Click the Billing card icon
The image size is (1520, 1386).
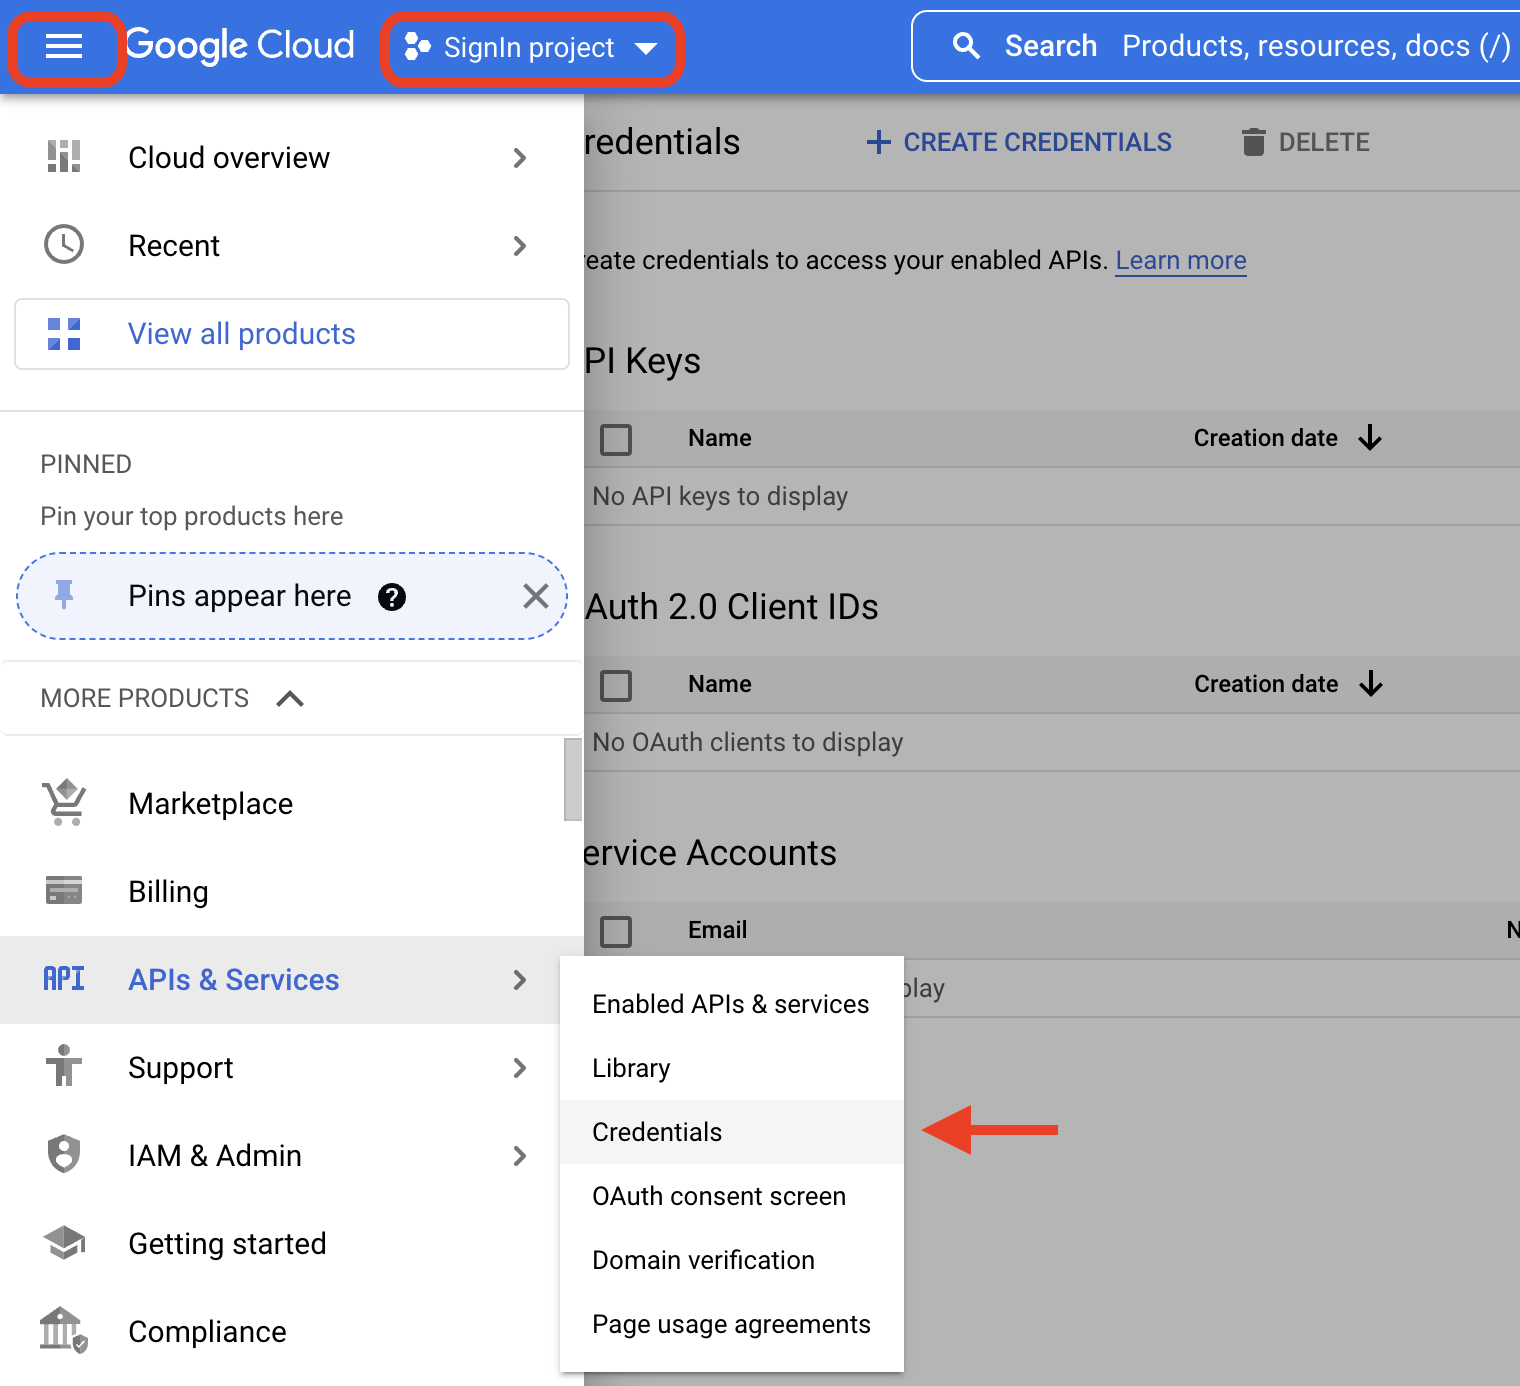pos(64,890)
